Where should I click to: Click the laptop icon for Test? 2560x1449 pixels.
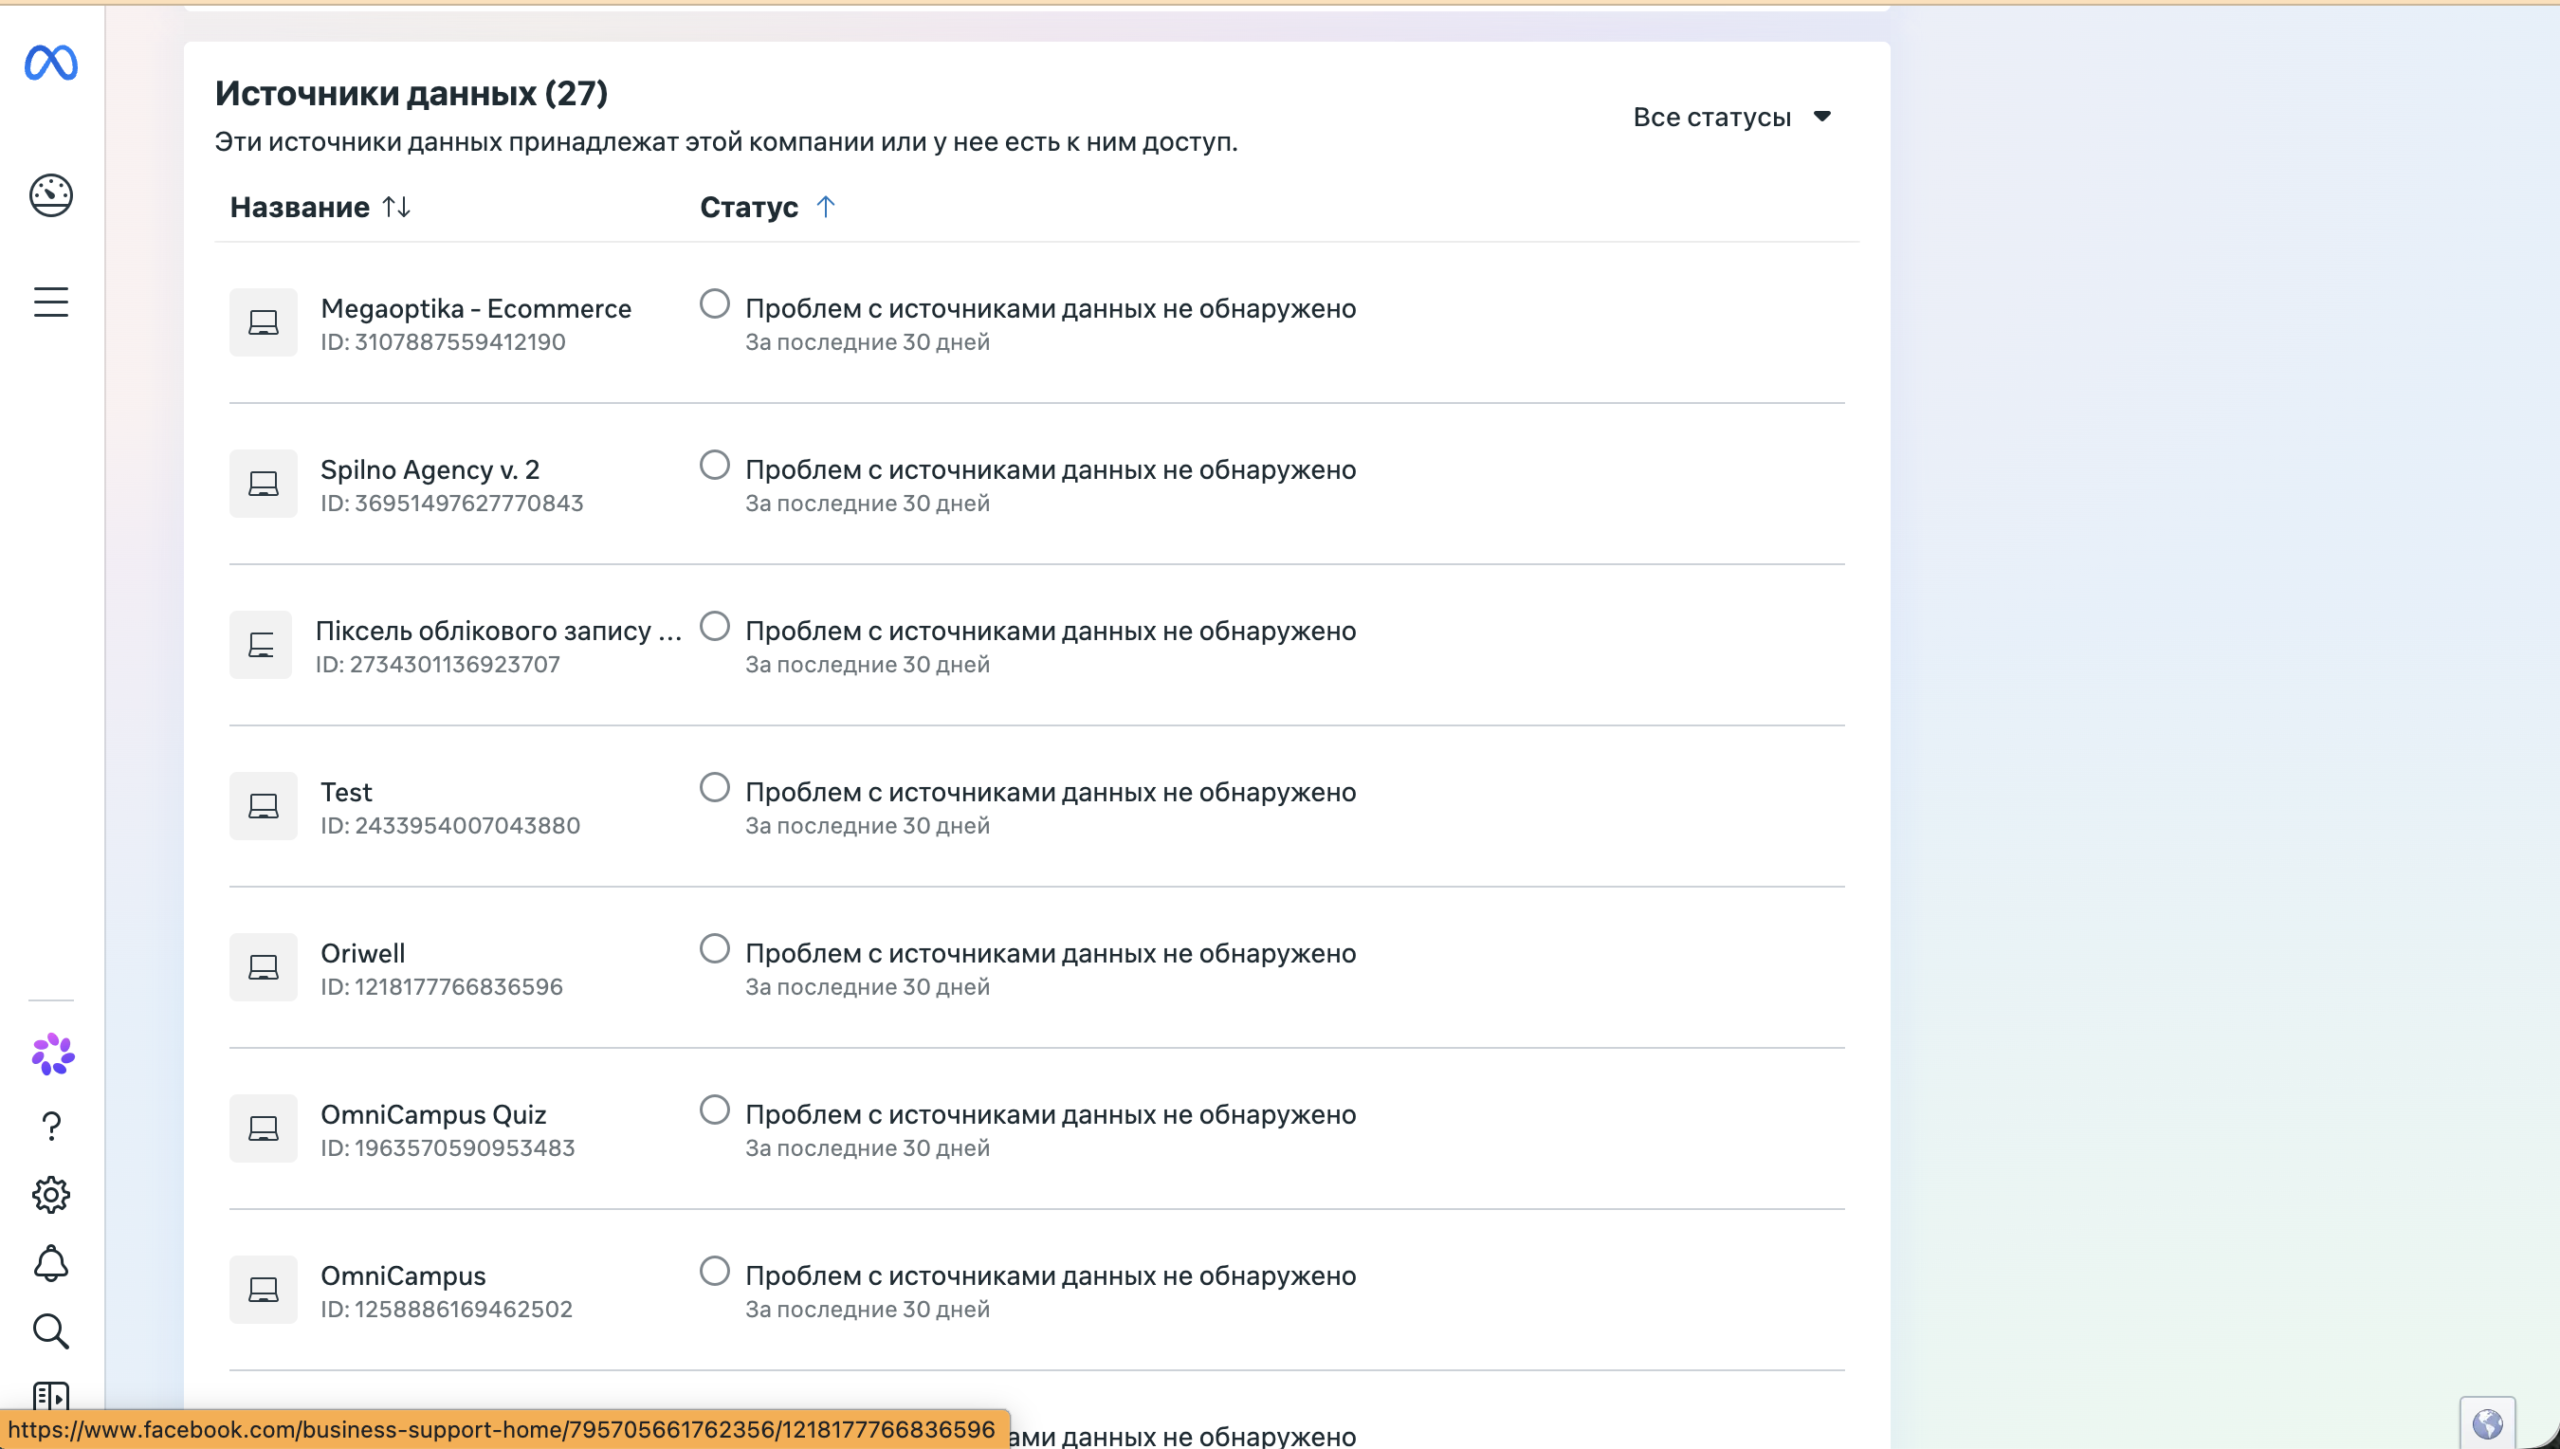(x=263, y=806)
